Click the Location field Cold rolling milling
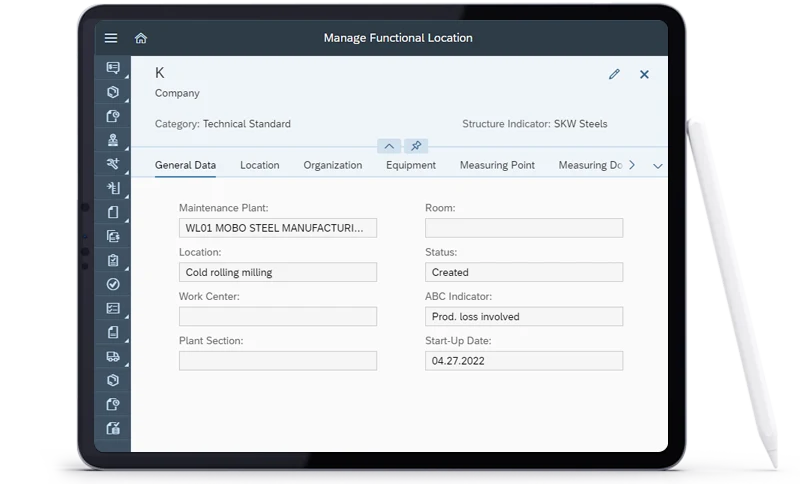Viewport: 800px width, 484px height. [x=278, y=272]
